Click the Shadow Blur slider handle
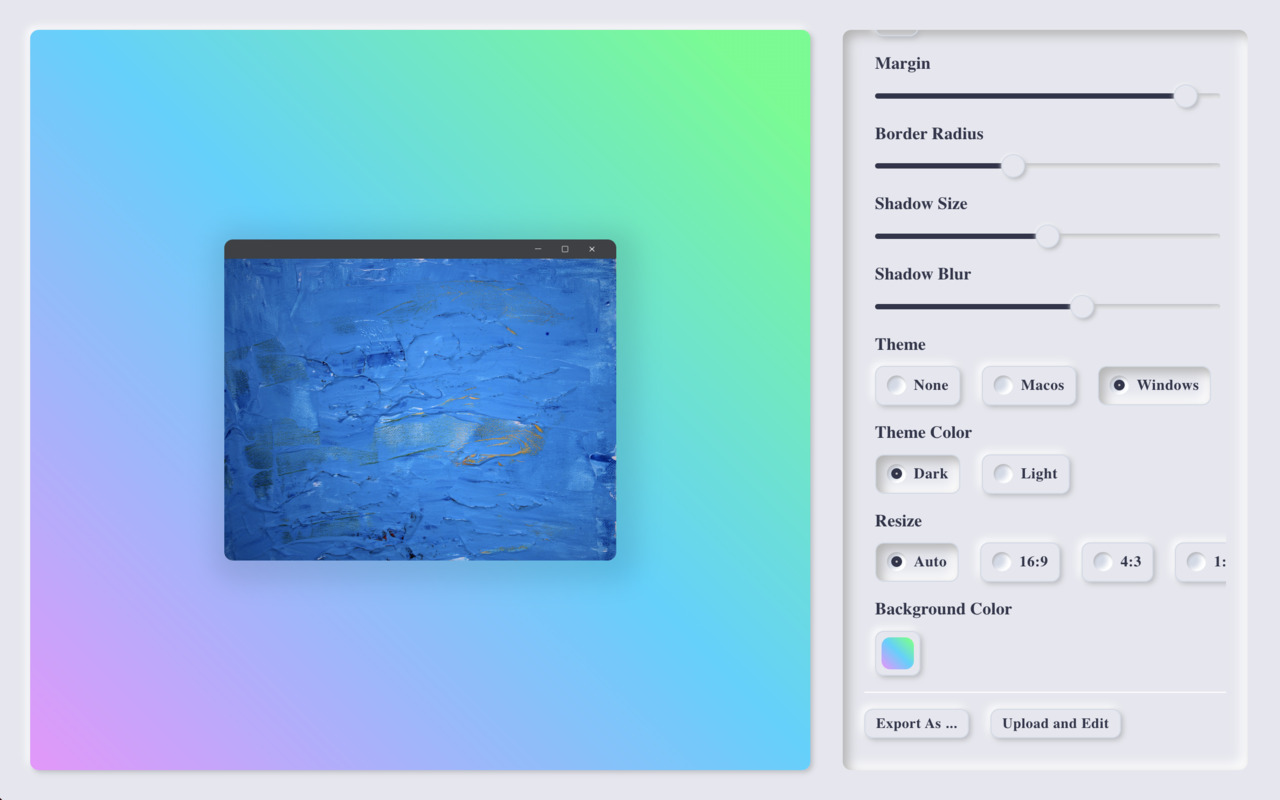Image resolution: width=1280 pixels, height=800 pixels. coord(1082,306)
